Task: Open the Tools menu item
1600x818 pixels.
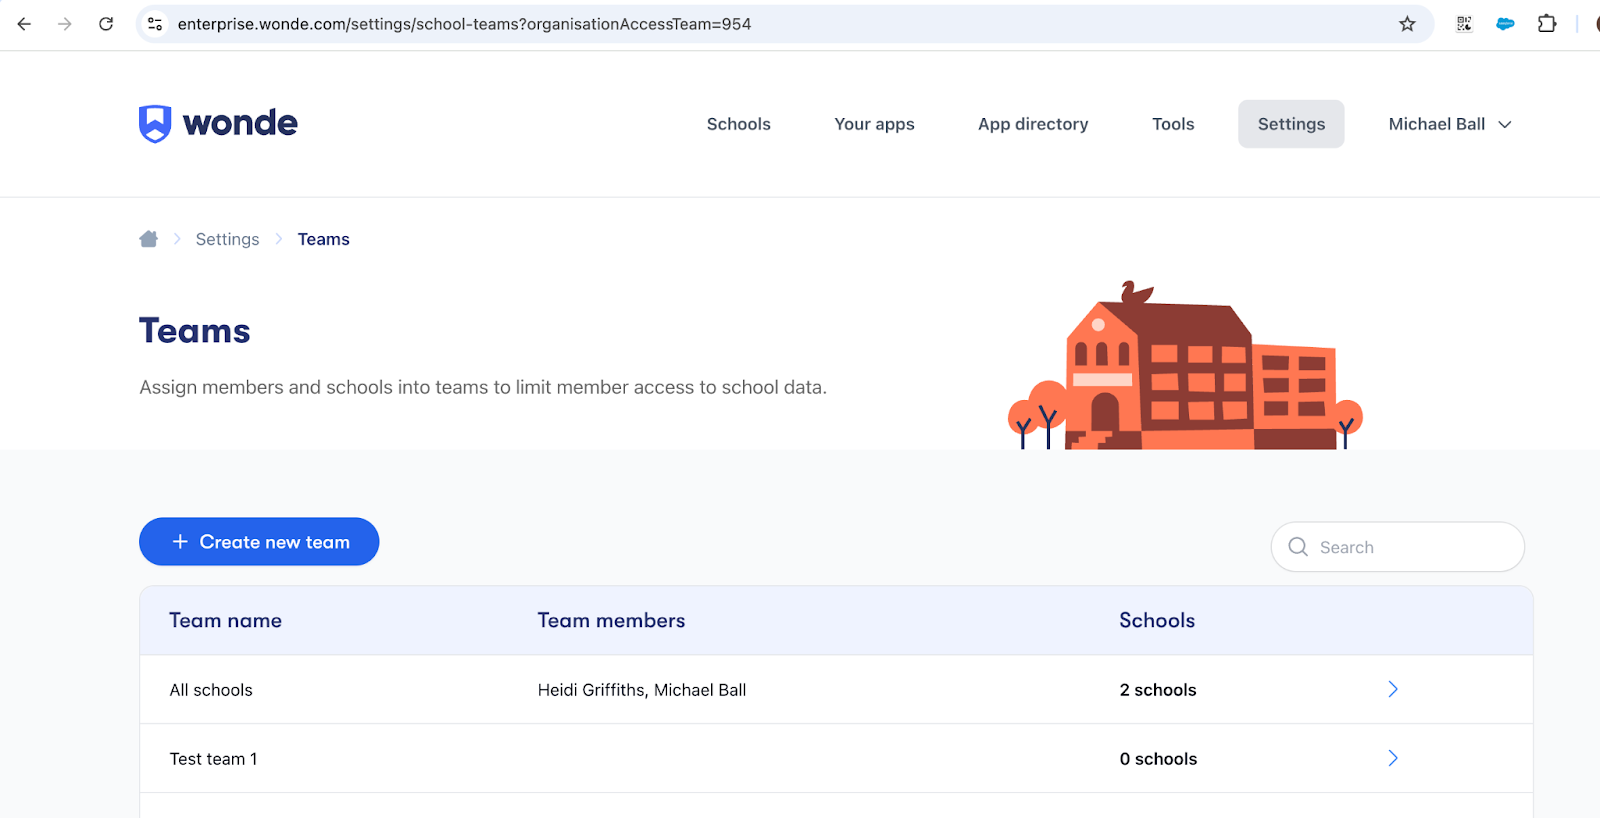Action: [x=1173, y=124]
